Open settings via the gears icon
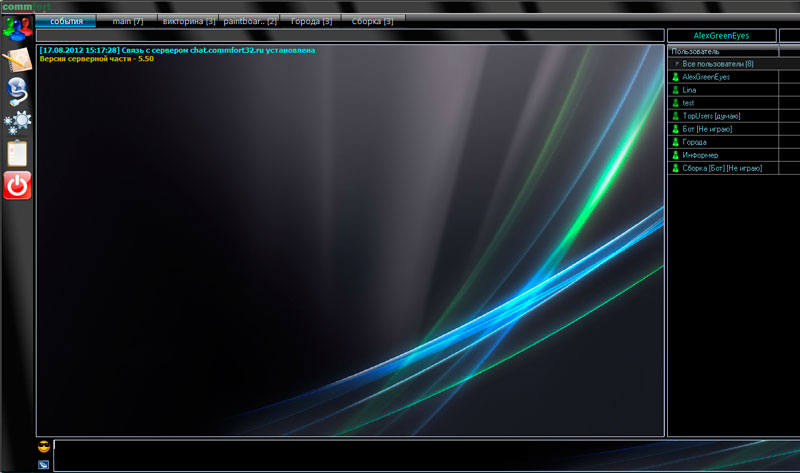Image resolution: width=800 pixels, height=473 pixels. 18,123
